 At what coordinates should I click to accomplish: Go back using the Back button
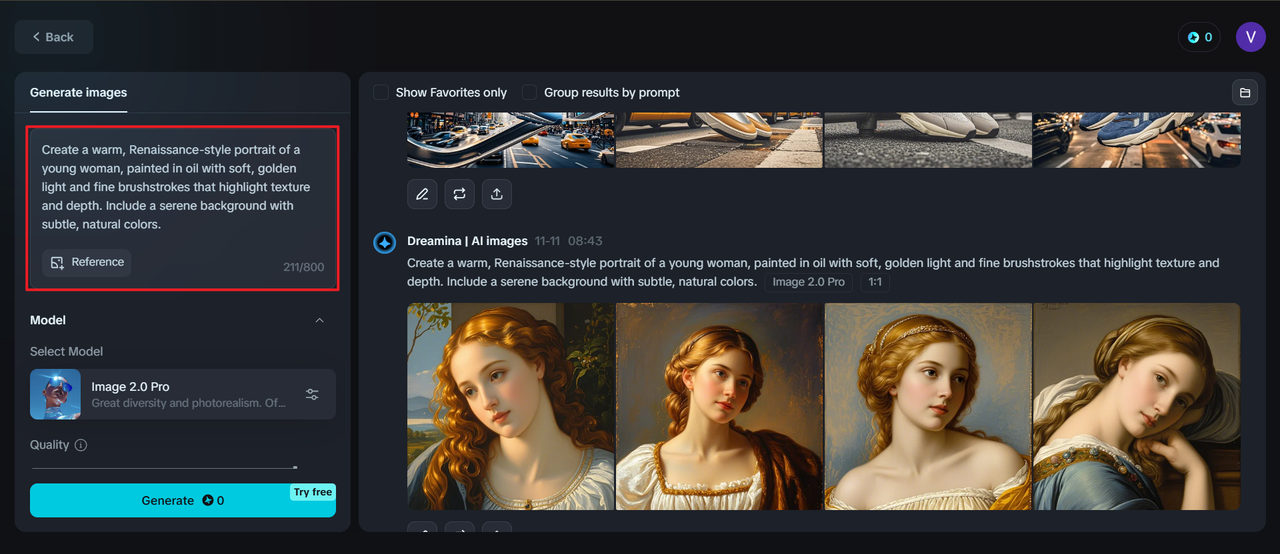(54, 37)
